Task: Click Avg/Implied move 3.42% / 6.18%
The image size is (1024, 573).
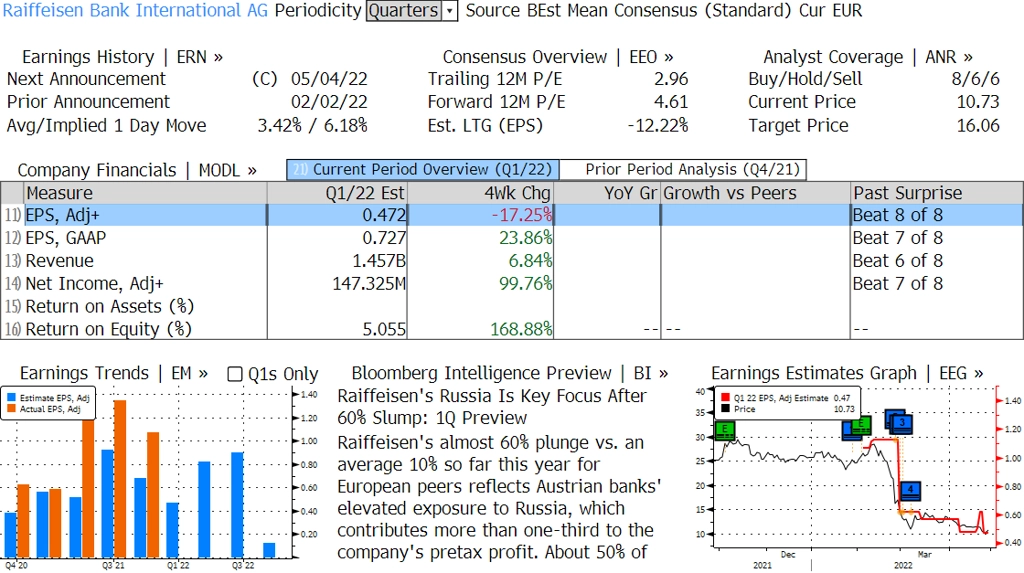Action: pyautogui.click(x=312, y=125)
